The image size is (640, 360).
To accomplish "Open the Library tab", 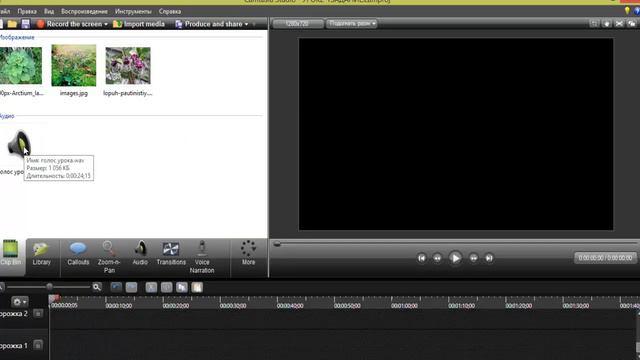I will coord(42,254).
